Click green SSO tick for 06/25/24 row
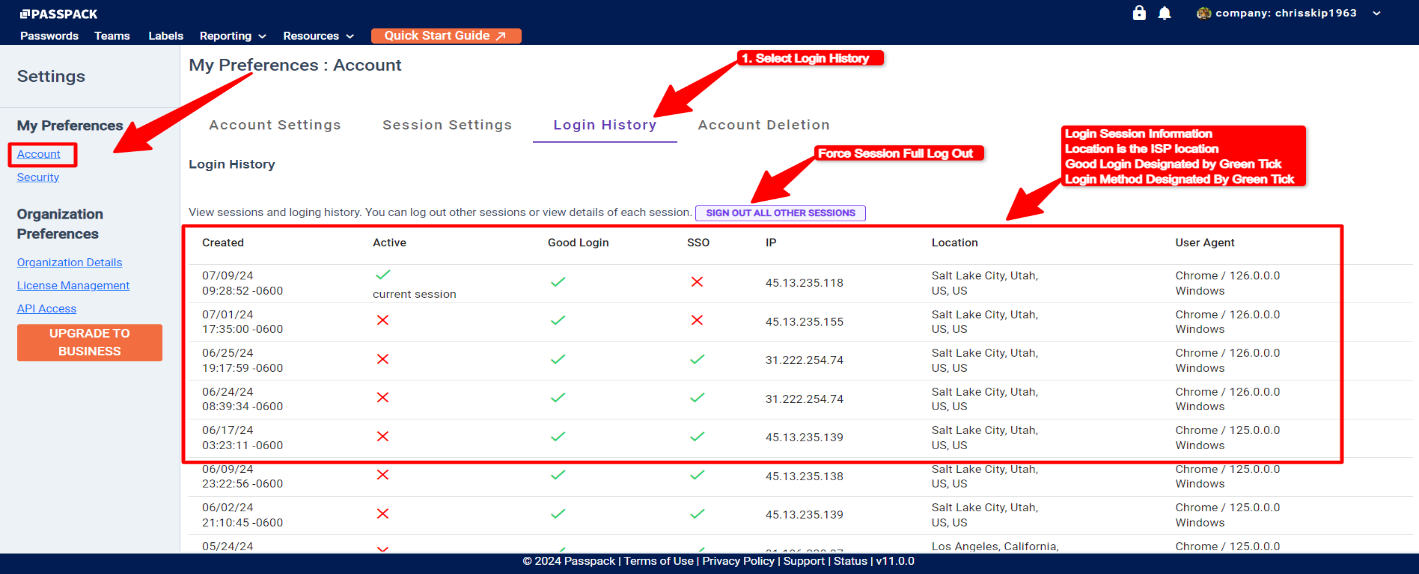 click(697, 359)
